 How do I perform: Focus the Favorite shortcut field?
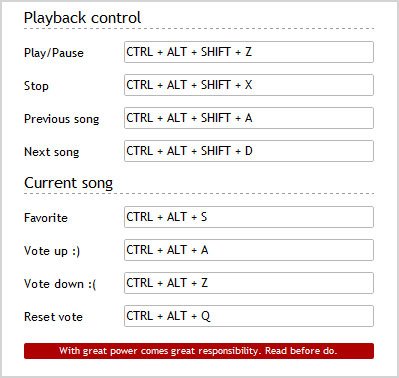pyautogui.click(x=249, y=217)
